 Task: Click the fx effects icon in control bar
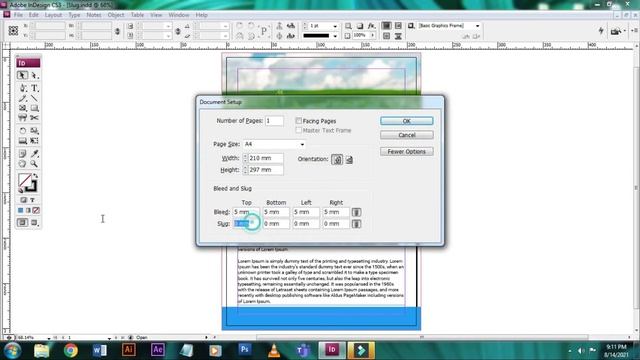(371, 26)
